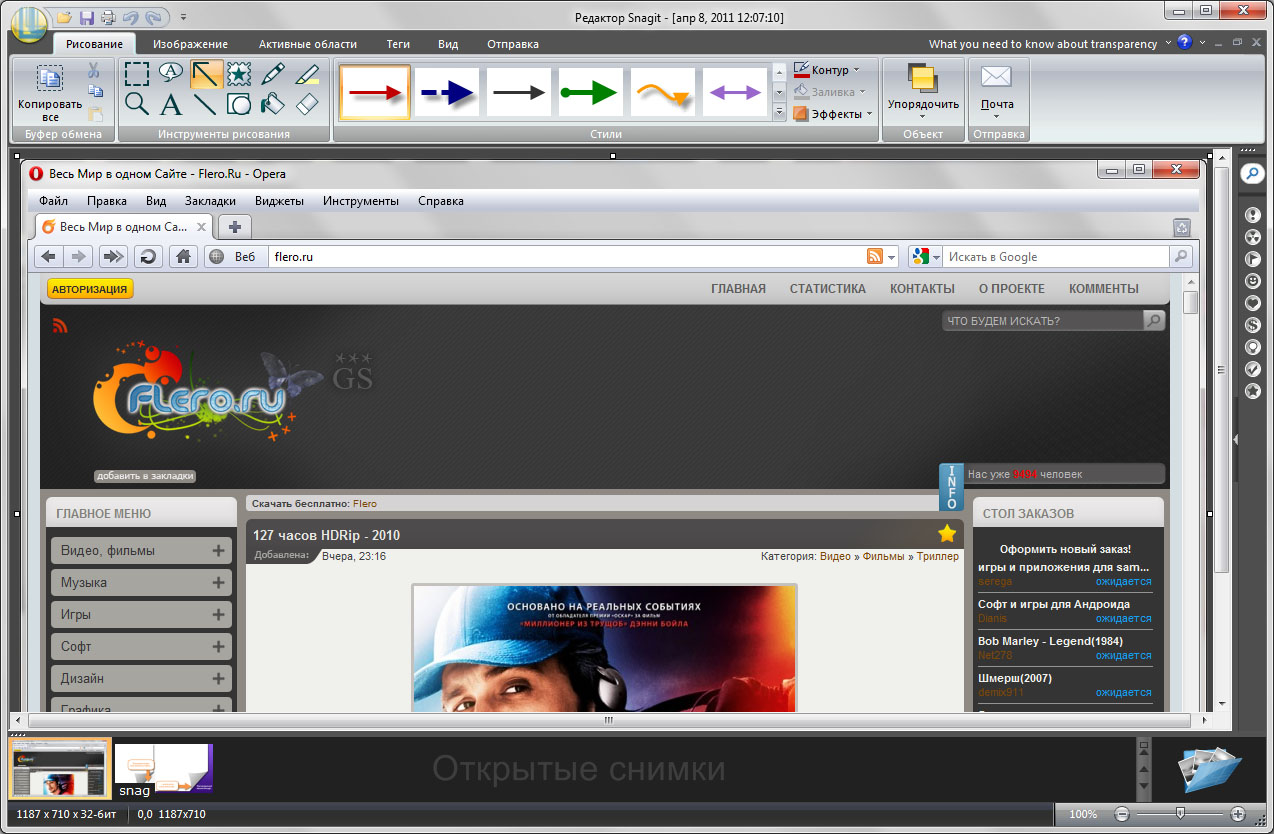Viewport: 1274px width, 834px height.
Task: Redo via the quick access toolbar
Action: (153, 18)
